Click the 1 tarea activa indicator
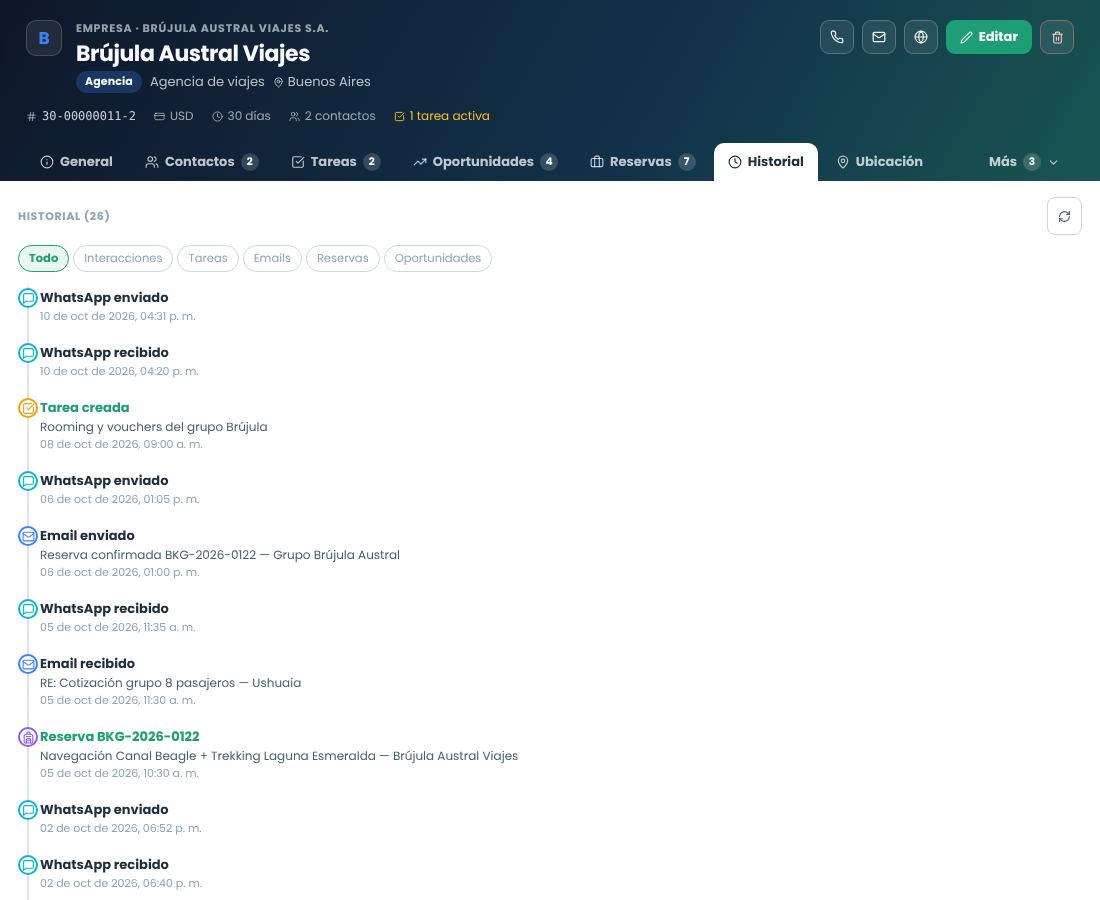Image resolution: width=1100 pixels, height=900 pixels. pos(442,116)
